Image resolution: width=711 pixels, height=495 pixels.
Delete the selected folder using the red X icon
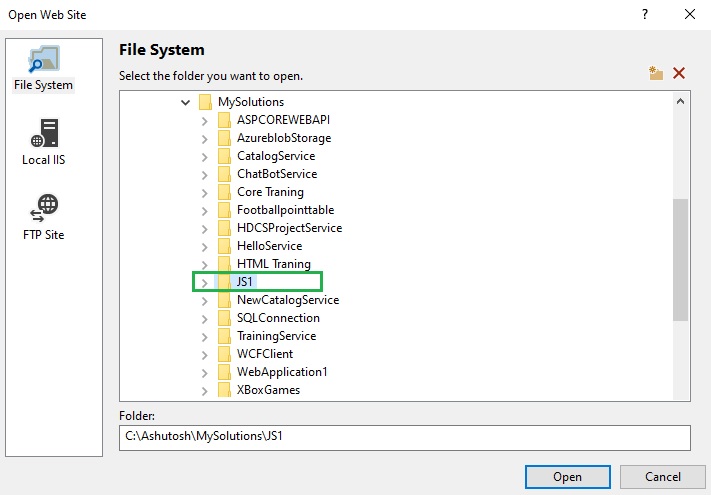[x=679, y=73]
